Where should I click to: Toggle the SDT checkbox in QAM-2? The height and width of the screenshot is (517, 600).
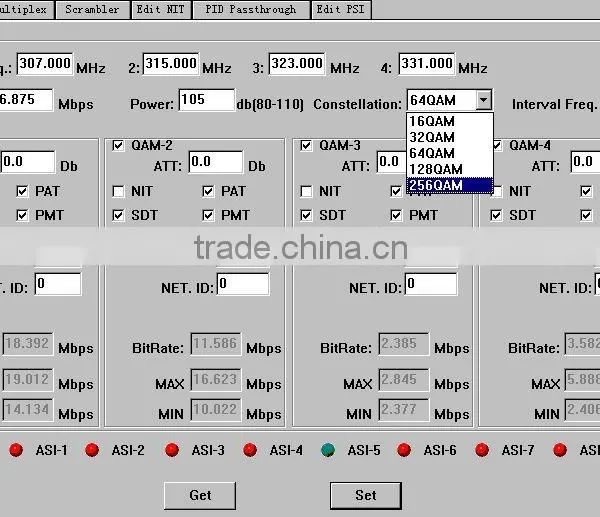pos(118,215)
